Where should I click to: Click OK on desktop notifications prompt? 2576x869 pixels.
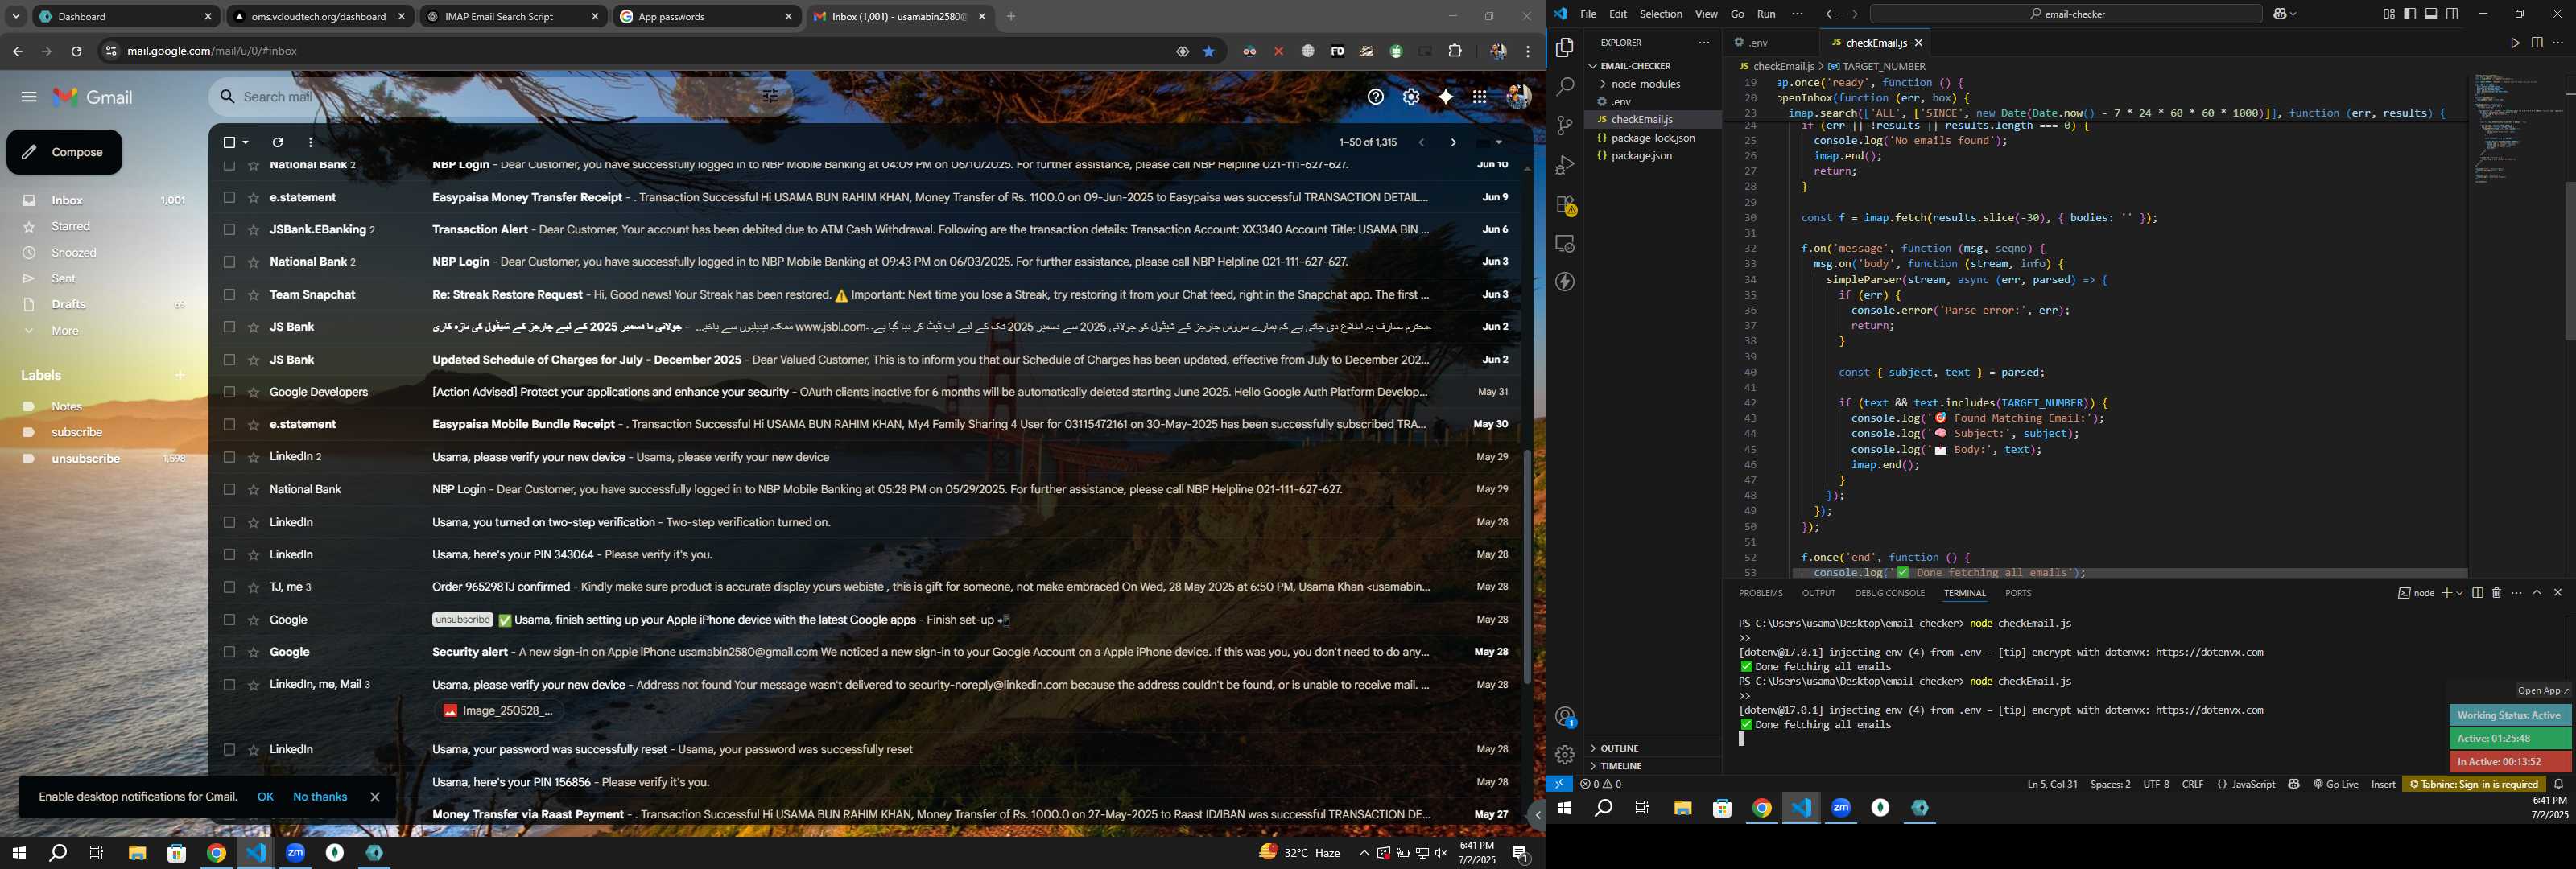(x=265, y=797)
